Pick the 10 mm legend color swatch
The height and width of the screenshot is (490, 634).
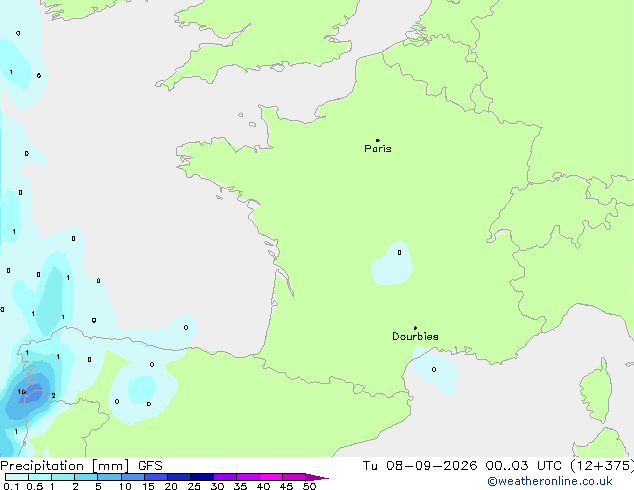pyautogui.click(x=132, y=477)
